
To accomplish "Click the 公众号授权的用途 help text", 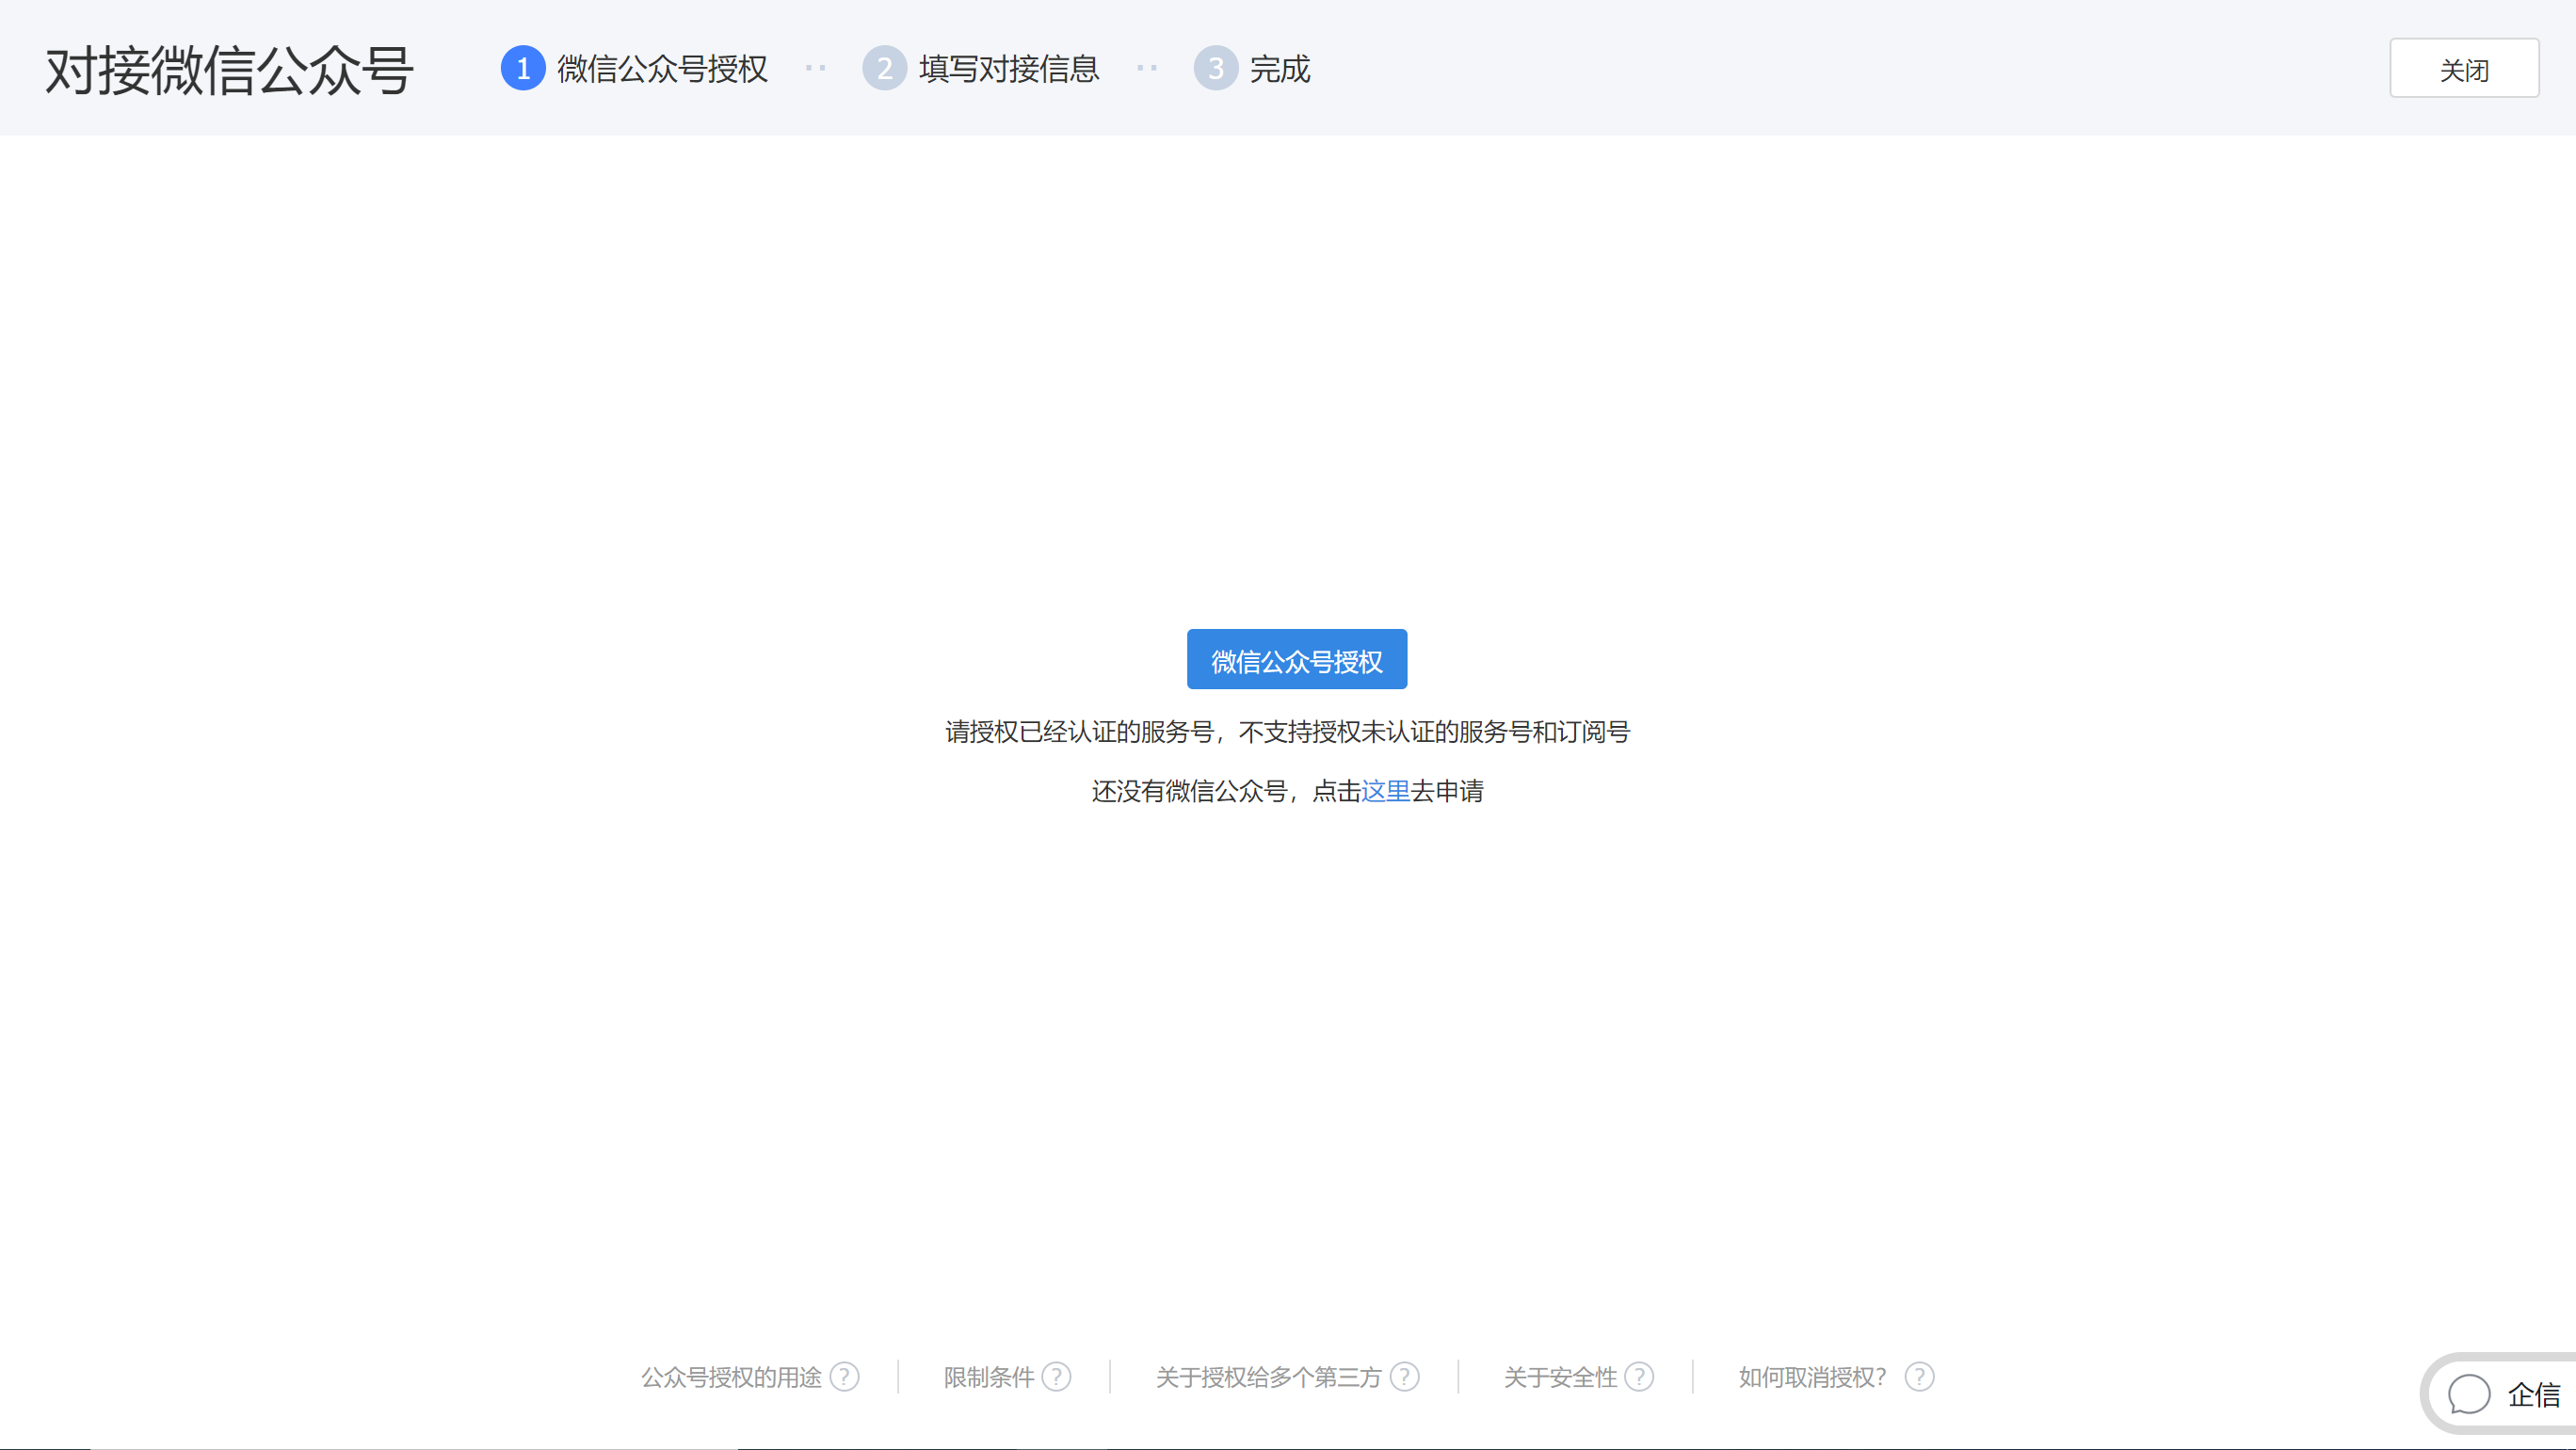I will [x=731, y=1377].
